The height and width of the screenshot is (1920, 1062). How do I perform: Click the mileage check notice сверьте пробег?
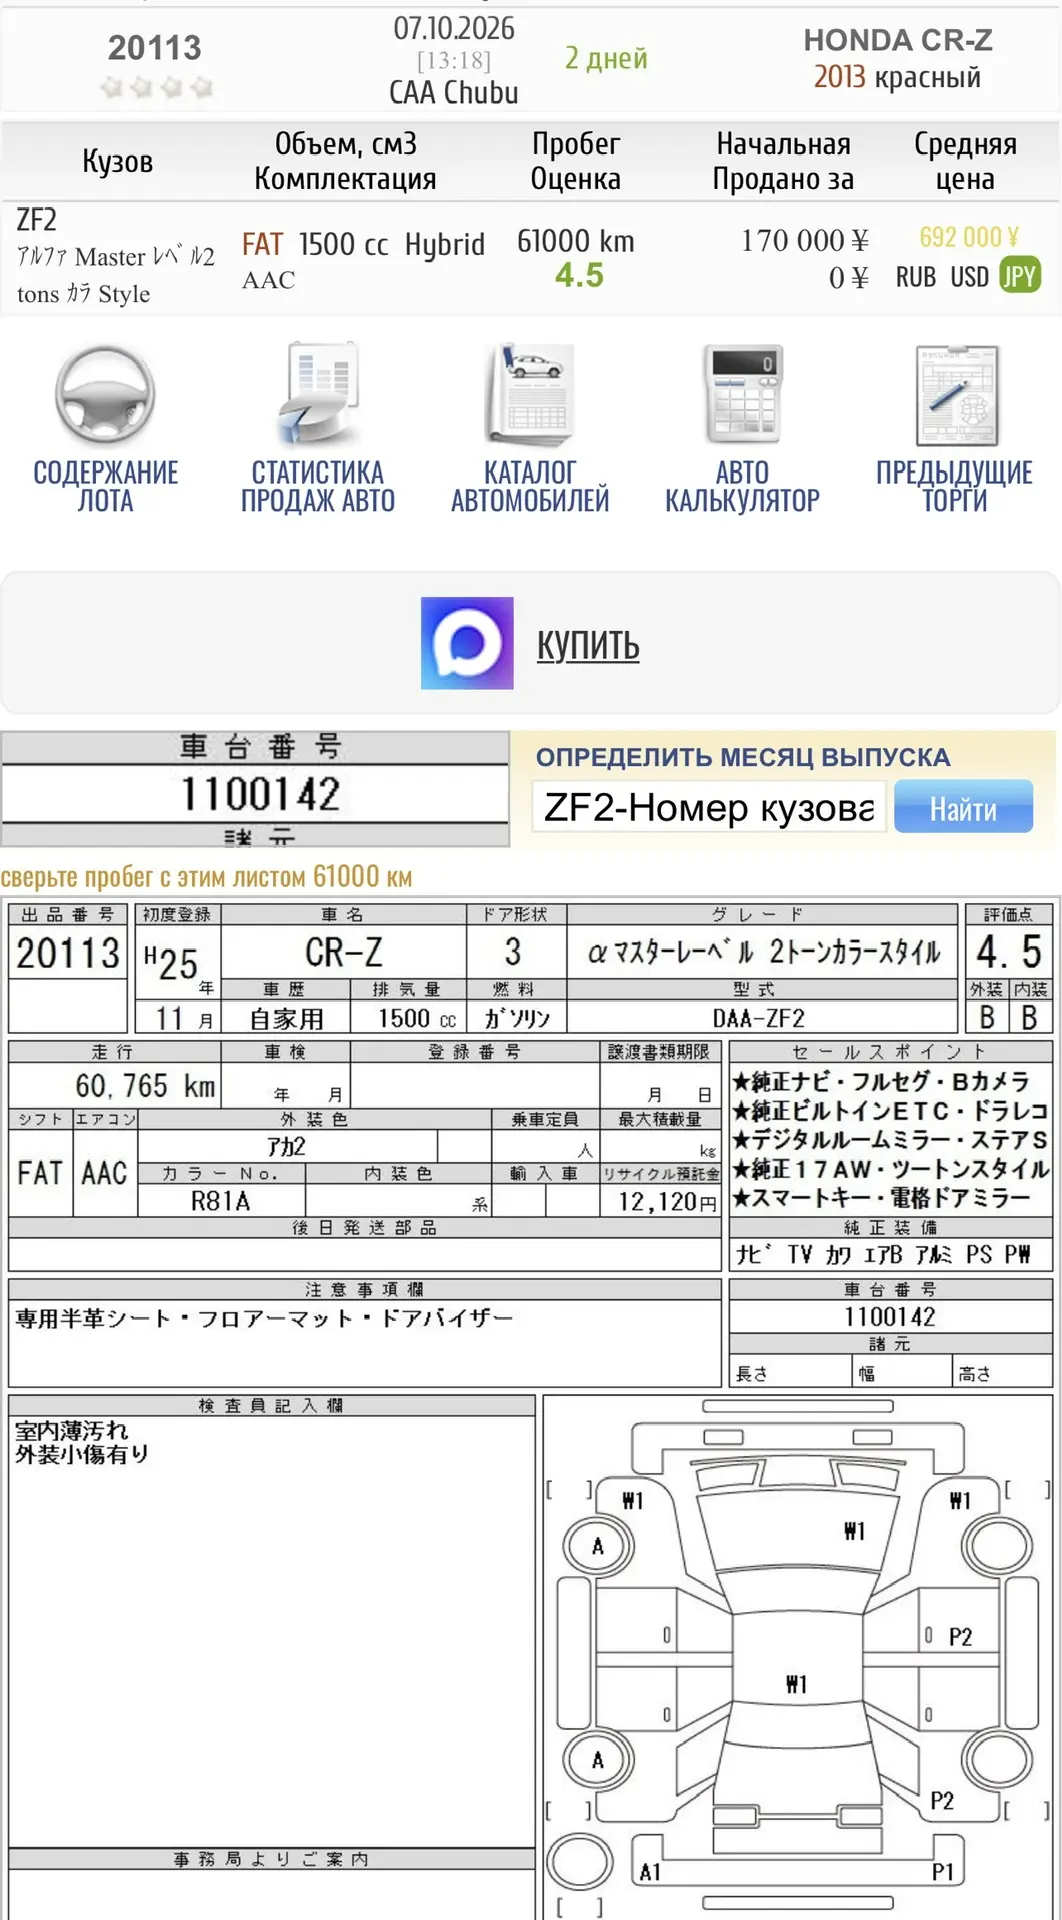(206, 877)
